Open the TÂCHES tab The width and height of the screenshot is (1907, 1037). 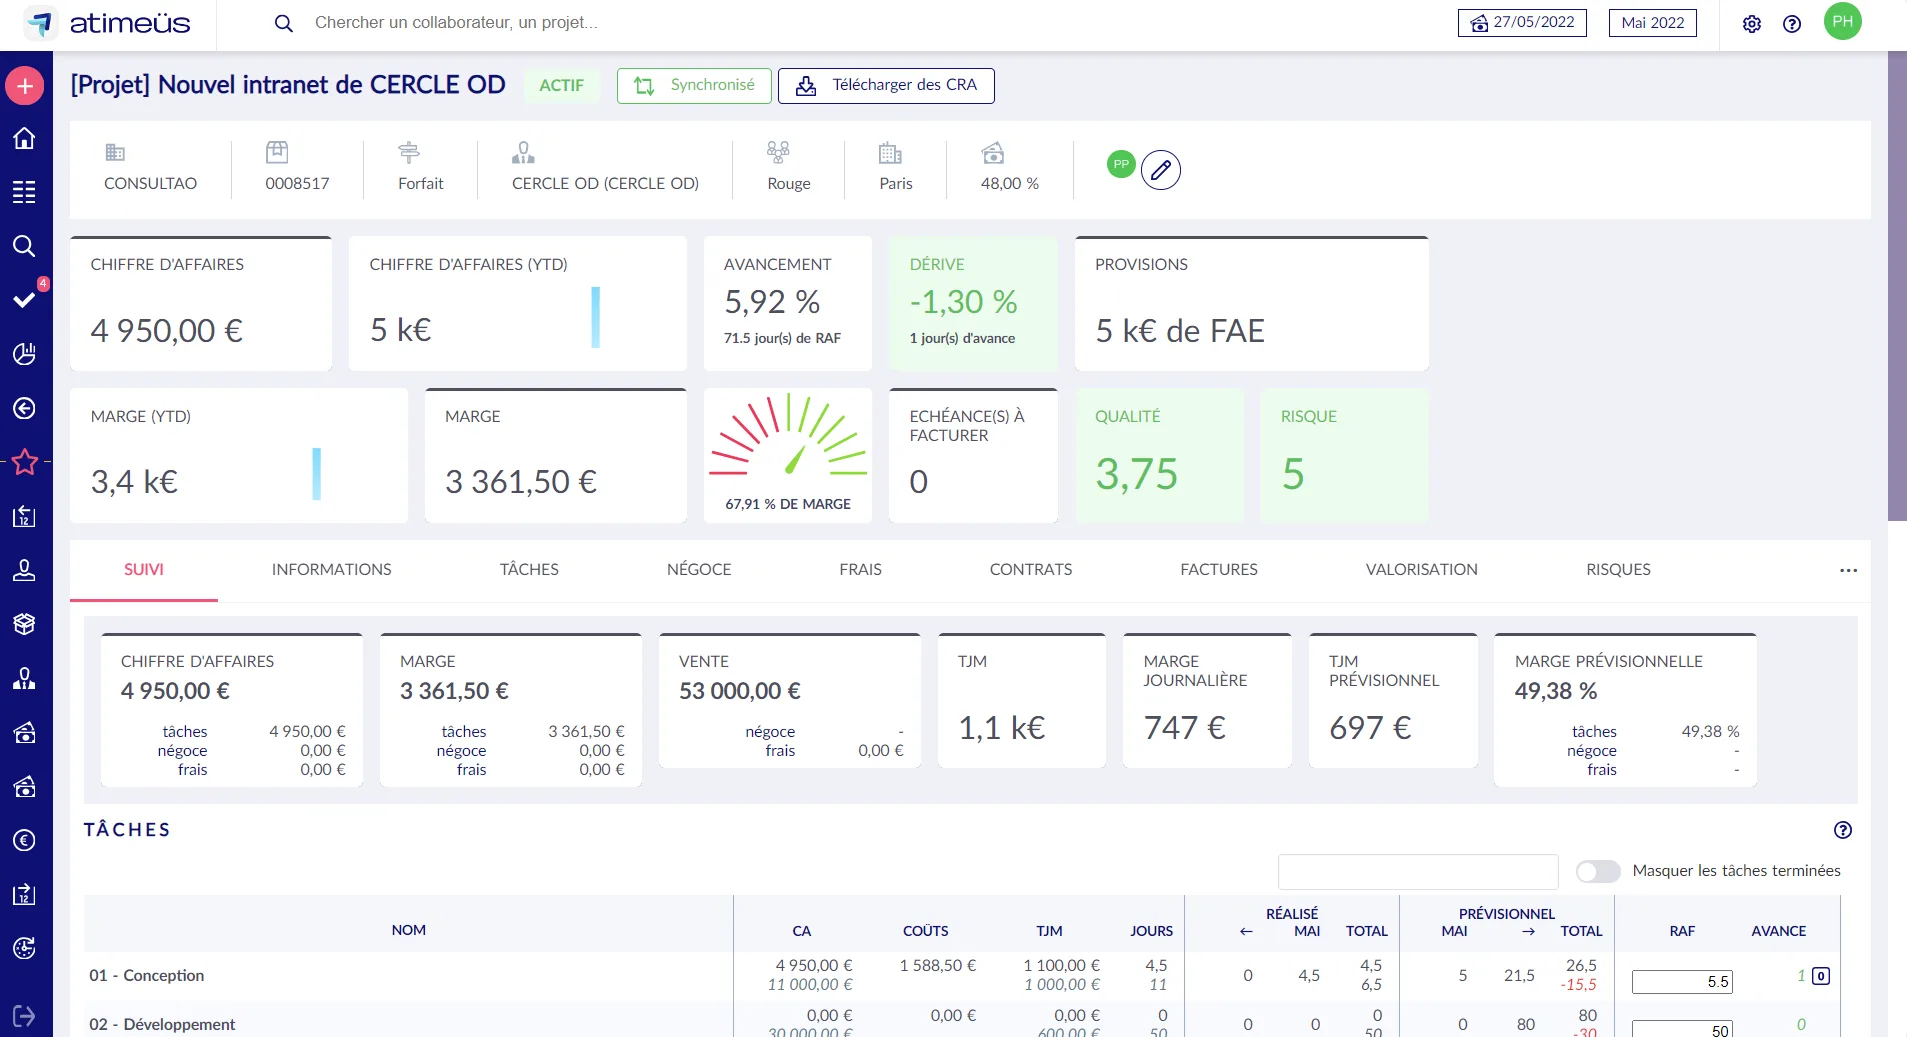(529, 570)
